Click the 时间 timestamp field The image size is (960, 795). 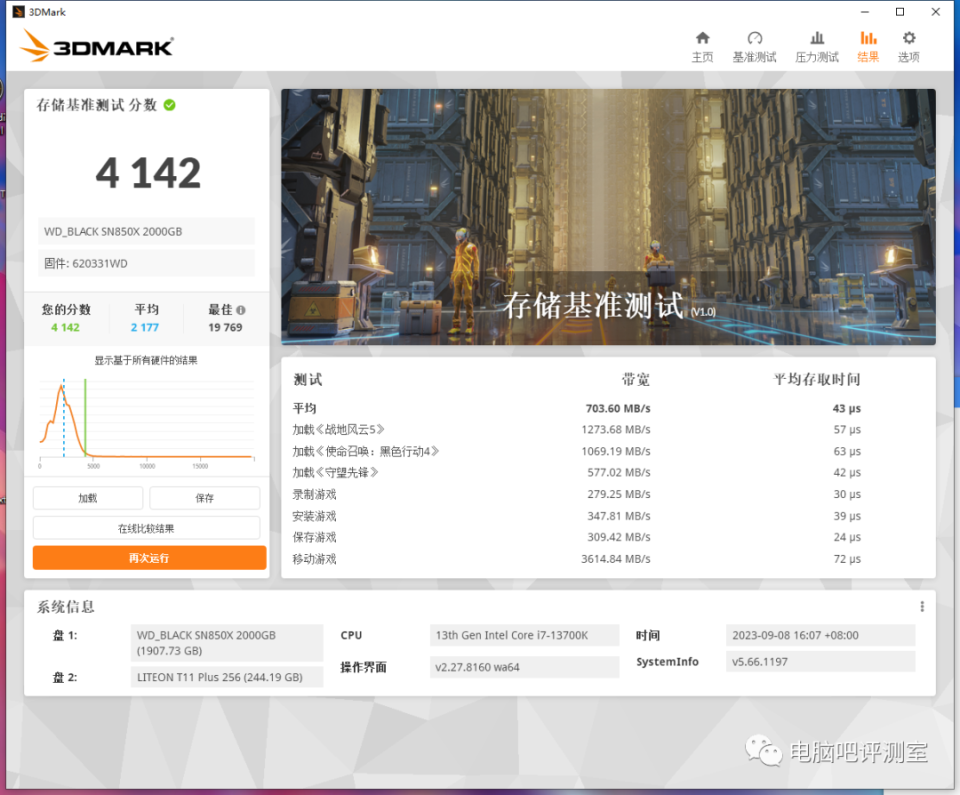coord(820,635)
